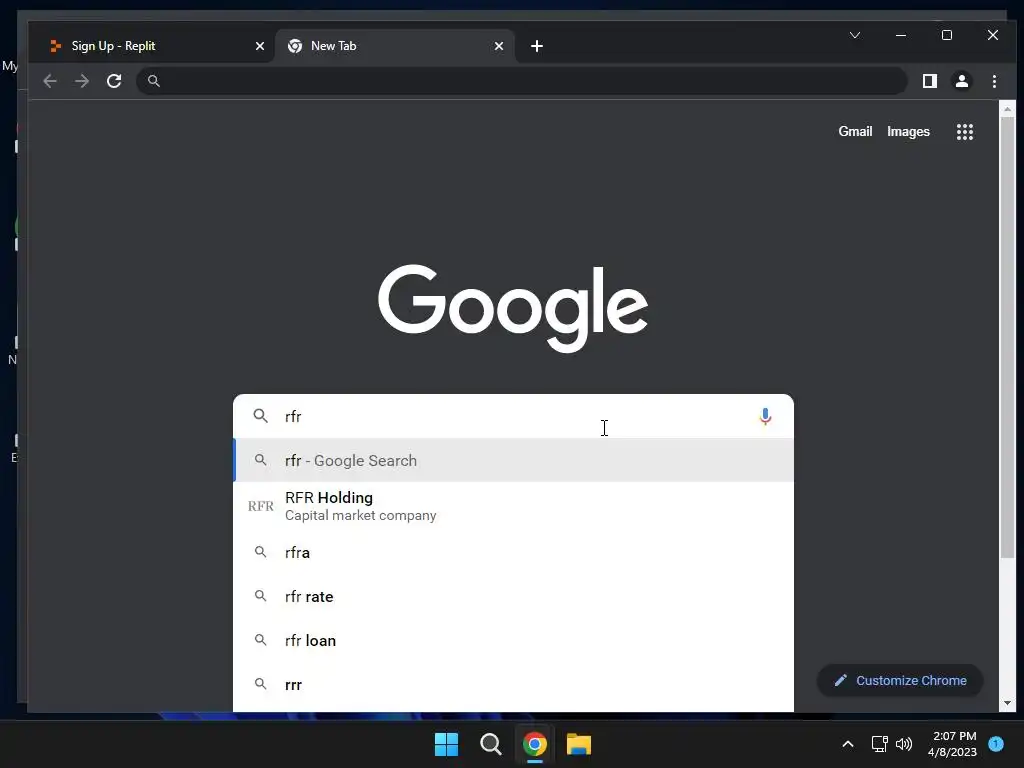Image resolution: width=1024 pixels, height=768 pixels.
Task: Start voice search with the microphone icon
Action: coord(765,416)
